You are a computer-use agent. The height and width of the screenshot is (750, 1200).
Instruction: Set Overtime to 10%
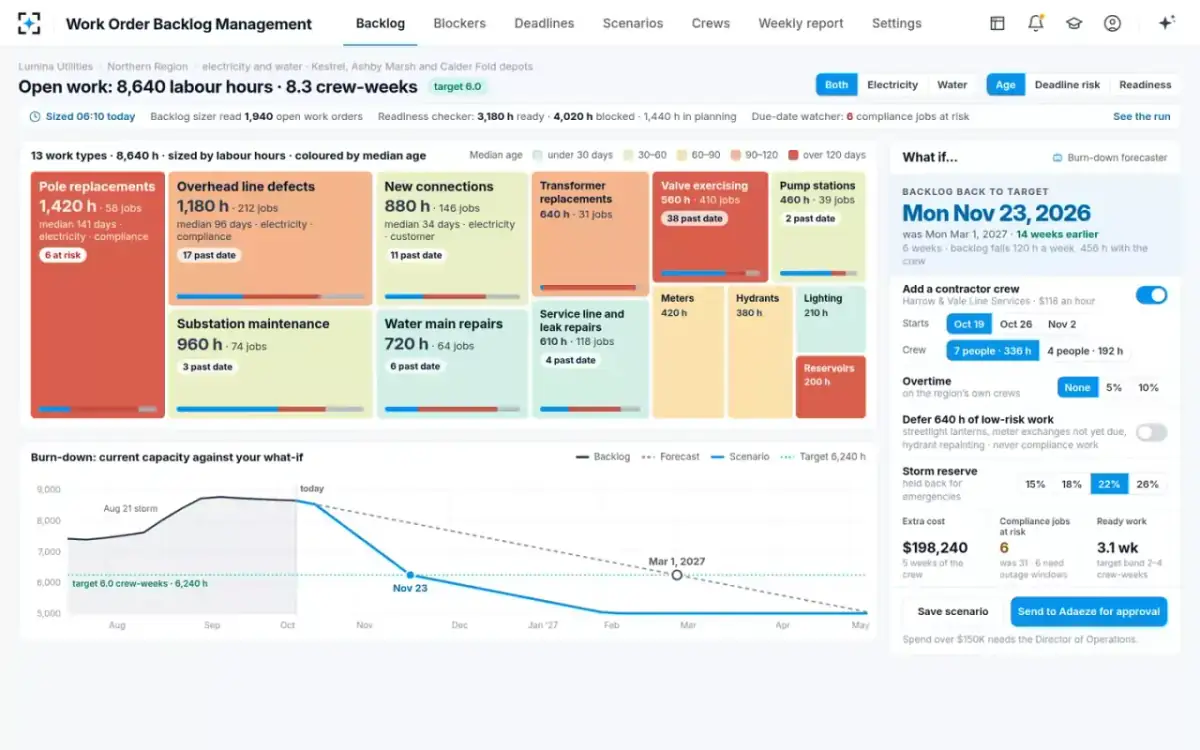tap(1149, 388)
